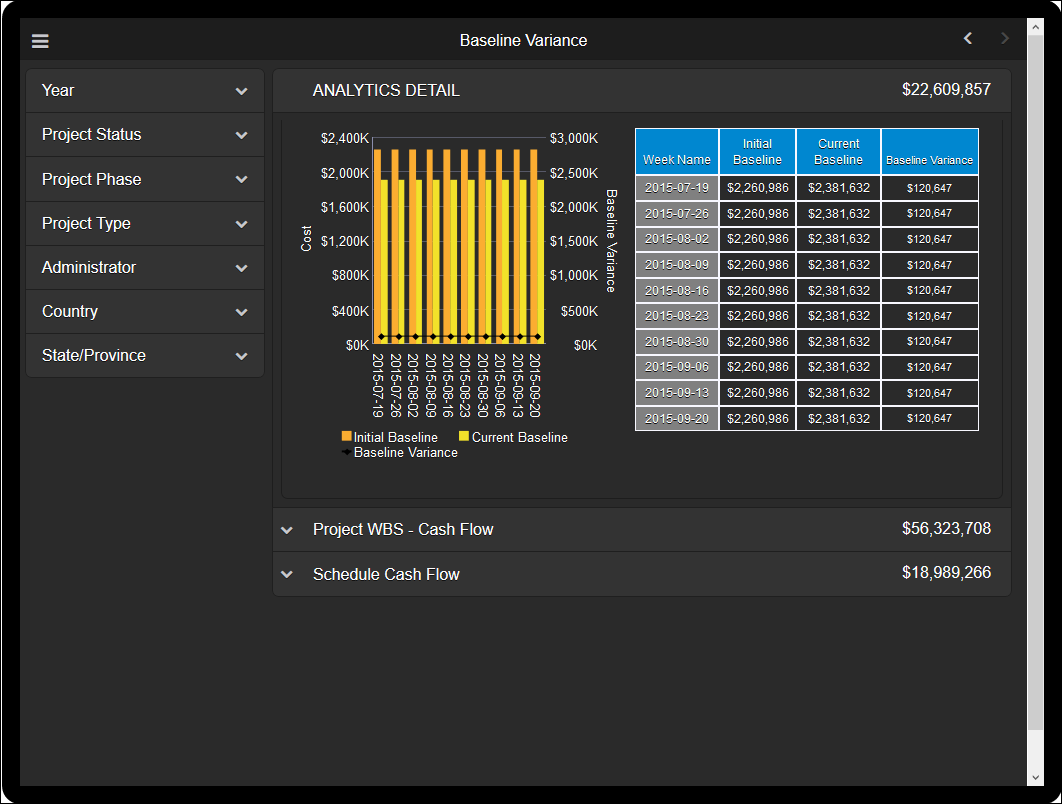1062x804 pixels.
Task: Select the Baseline Variance column header
Action: click(x=929, y=152)
